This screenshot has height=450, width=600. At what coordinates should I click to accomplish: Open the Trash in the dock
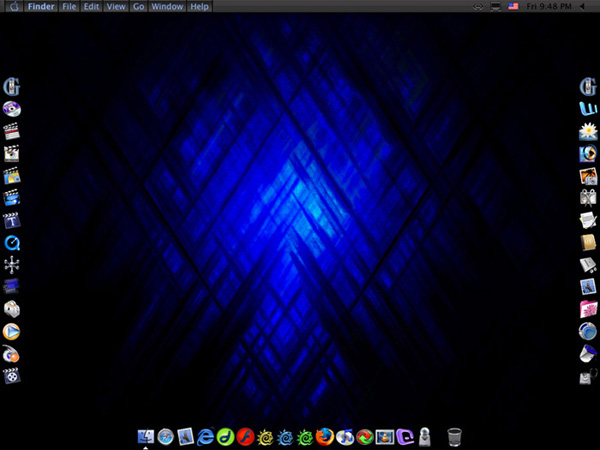pos(455,436)
